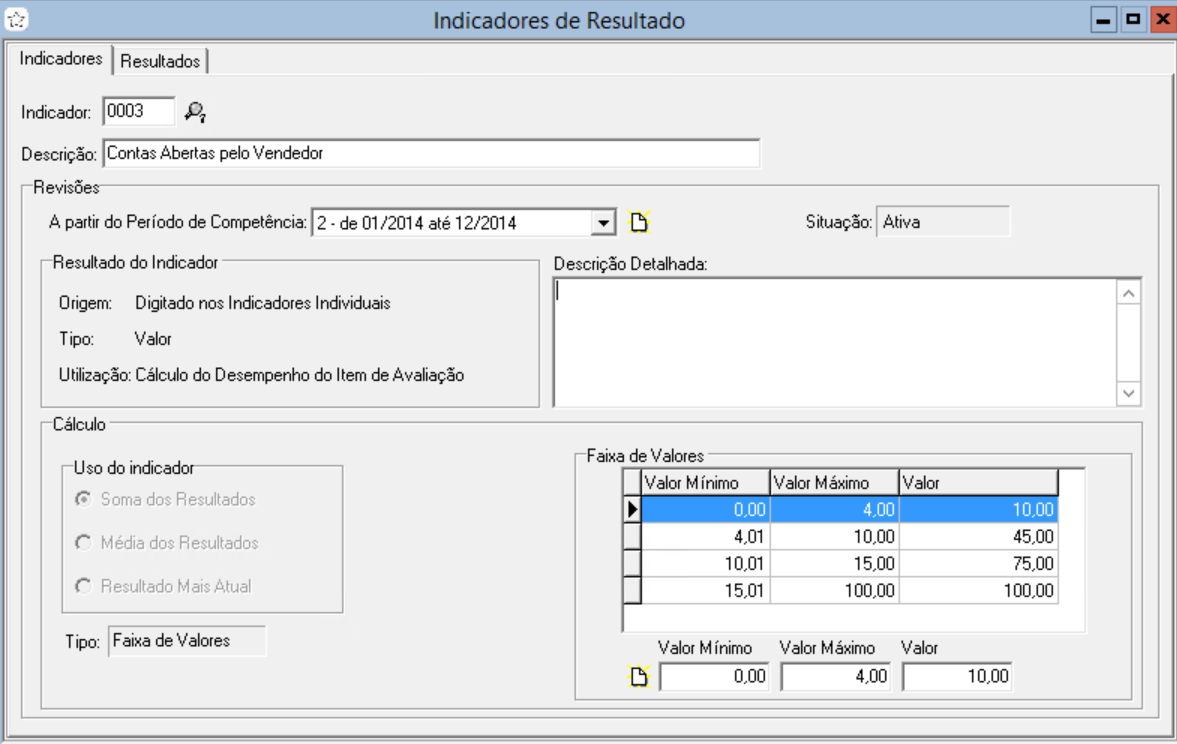This screenshot has height=744, width=1177.
Task: Click inside the Descrição Detalhada text area
Action: pyautogui.click(x=835, y=341)
